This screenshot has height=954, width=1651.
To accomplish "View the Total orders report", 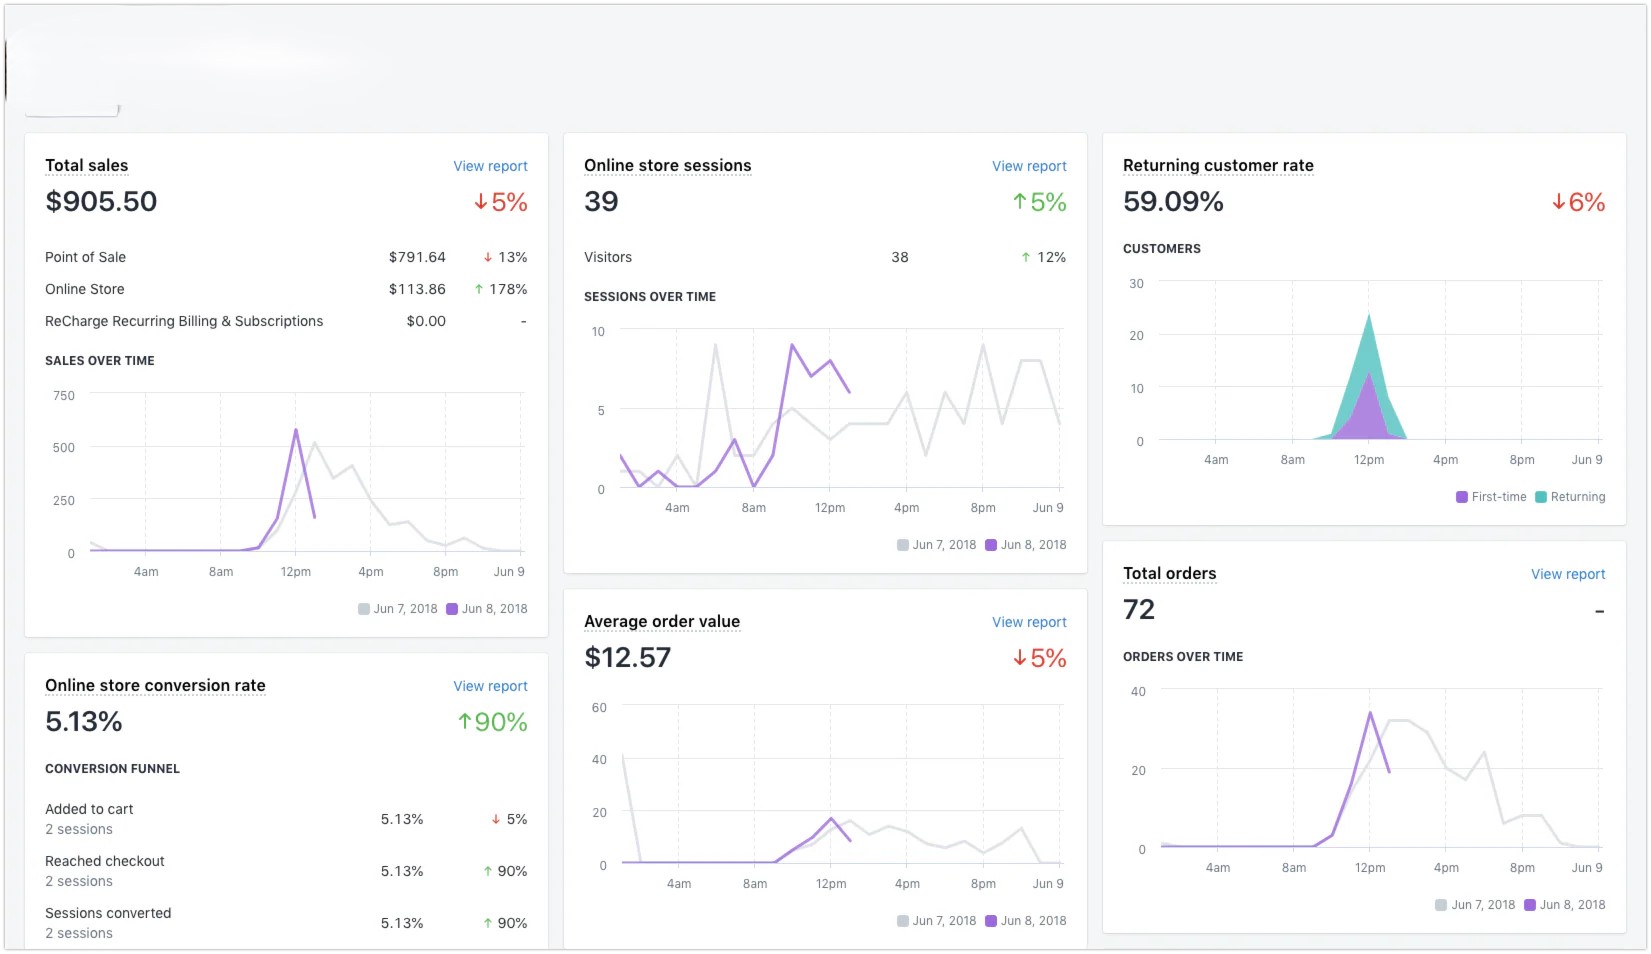I will [x=1567, y=574].
